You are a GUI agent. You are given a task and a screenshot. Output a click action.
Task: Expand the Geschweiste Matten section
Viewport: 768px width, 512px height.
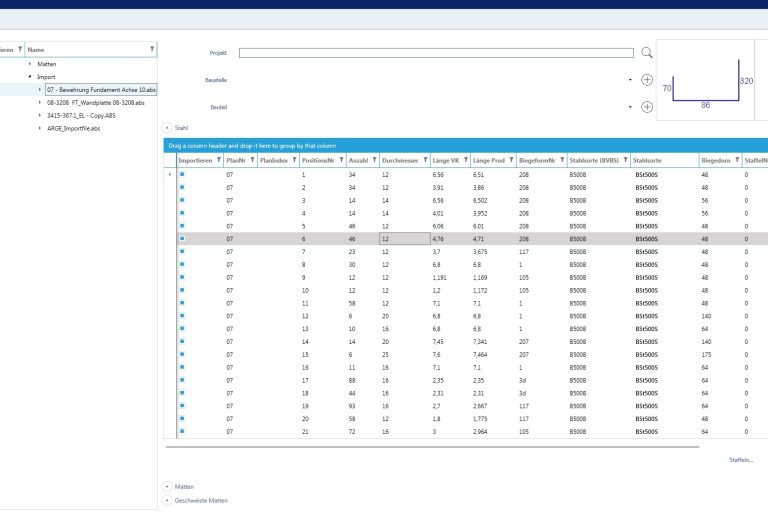click(x=167, y=499)
